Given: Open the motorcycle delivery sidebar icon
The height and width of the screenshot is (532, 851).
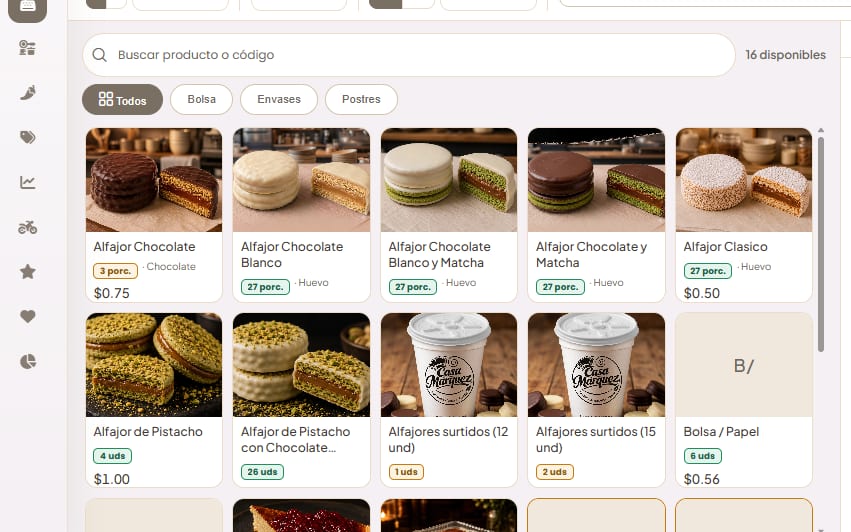Looking at the screenshot, I should tap(28, 227).
